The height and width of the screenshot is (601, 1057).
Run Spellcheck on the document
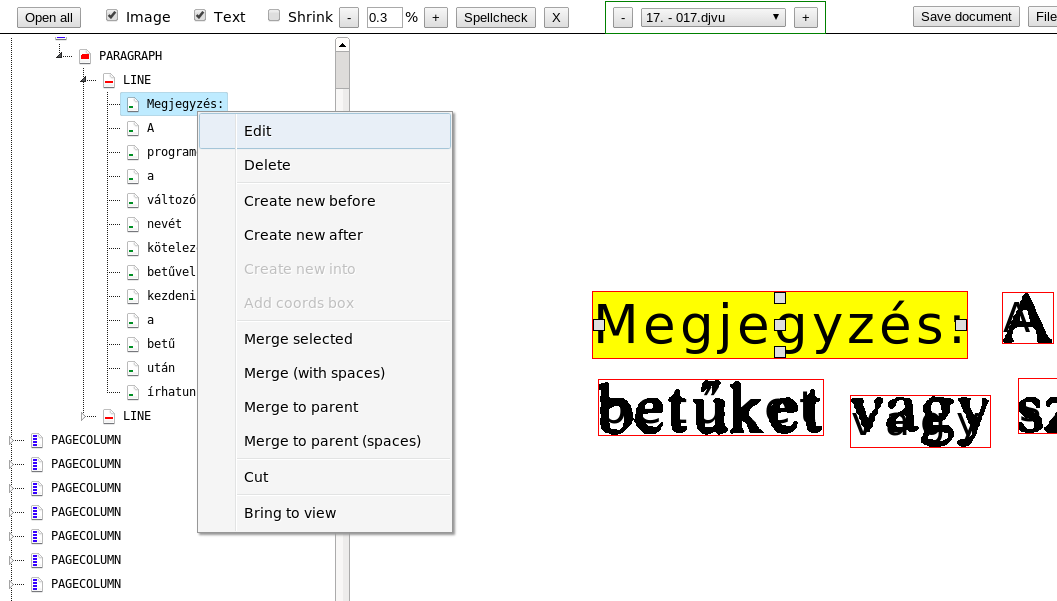click(x=495, y=16)
